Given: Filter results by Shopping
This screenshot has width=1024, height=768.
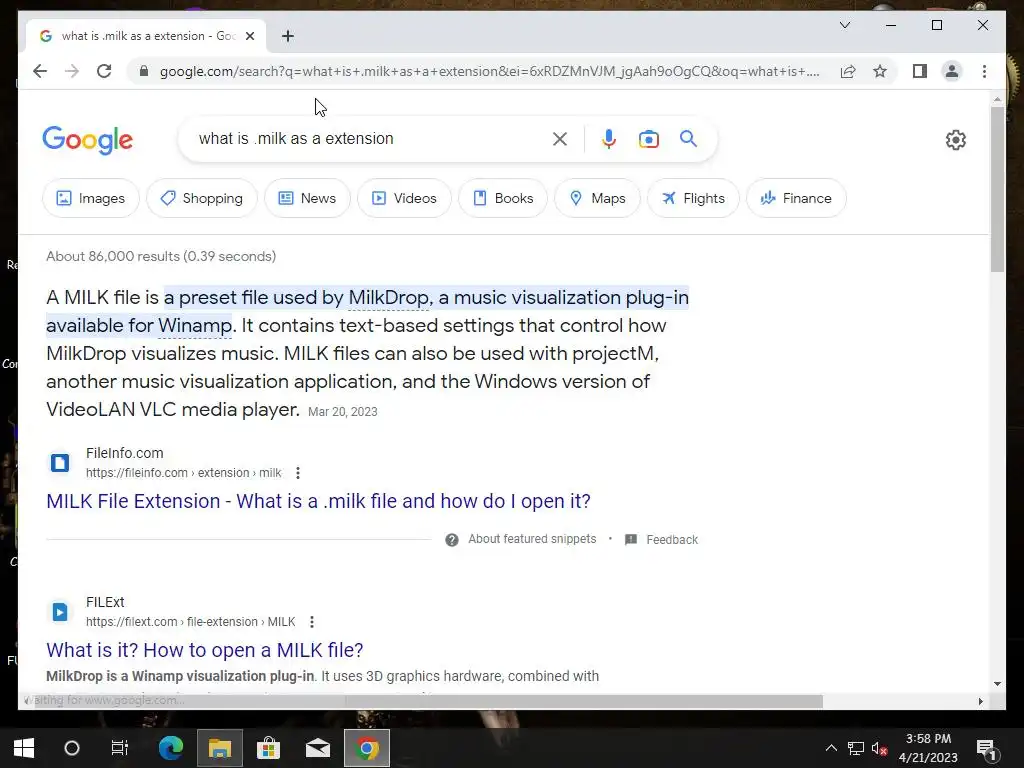Looking at the screenshot, I should pyautogui.click(x=202, y=198).
